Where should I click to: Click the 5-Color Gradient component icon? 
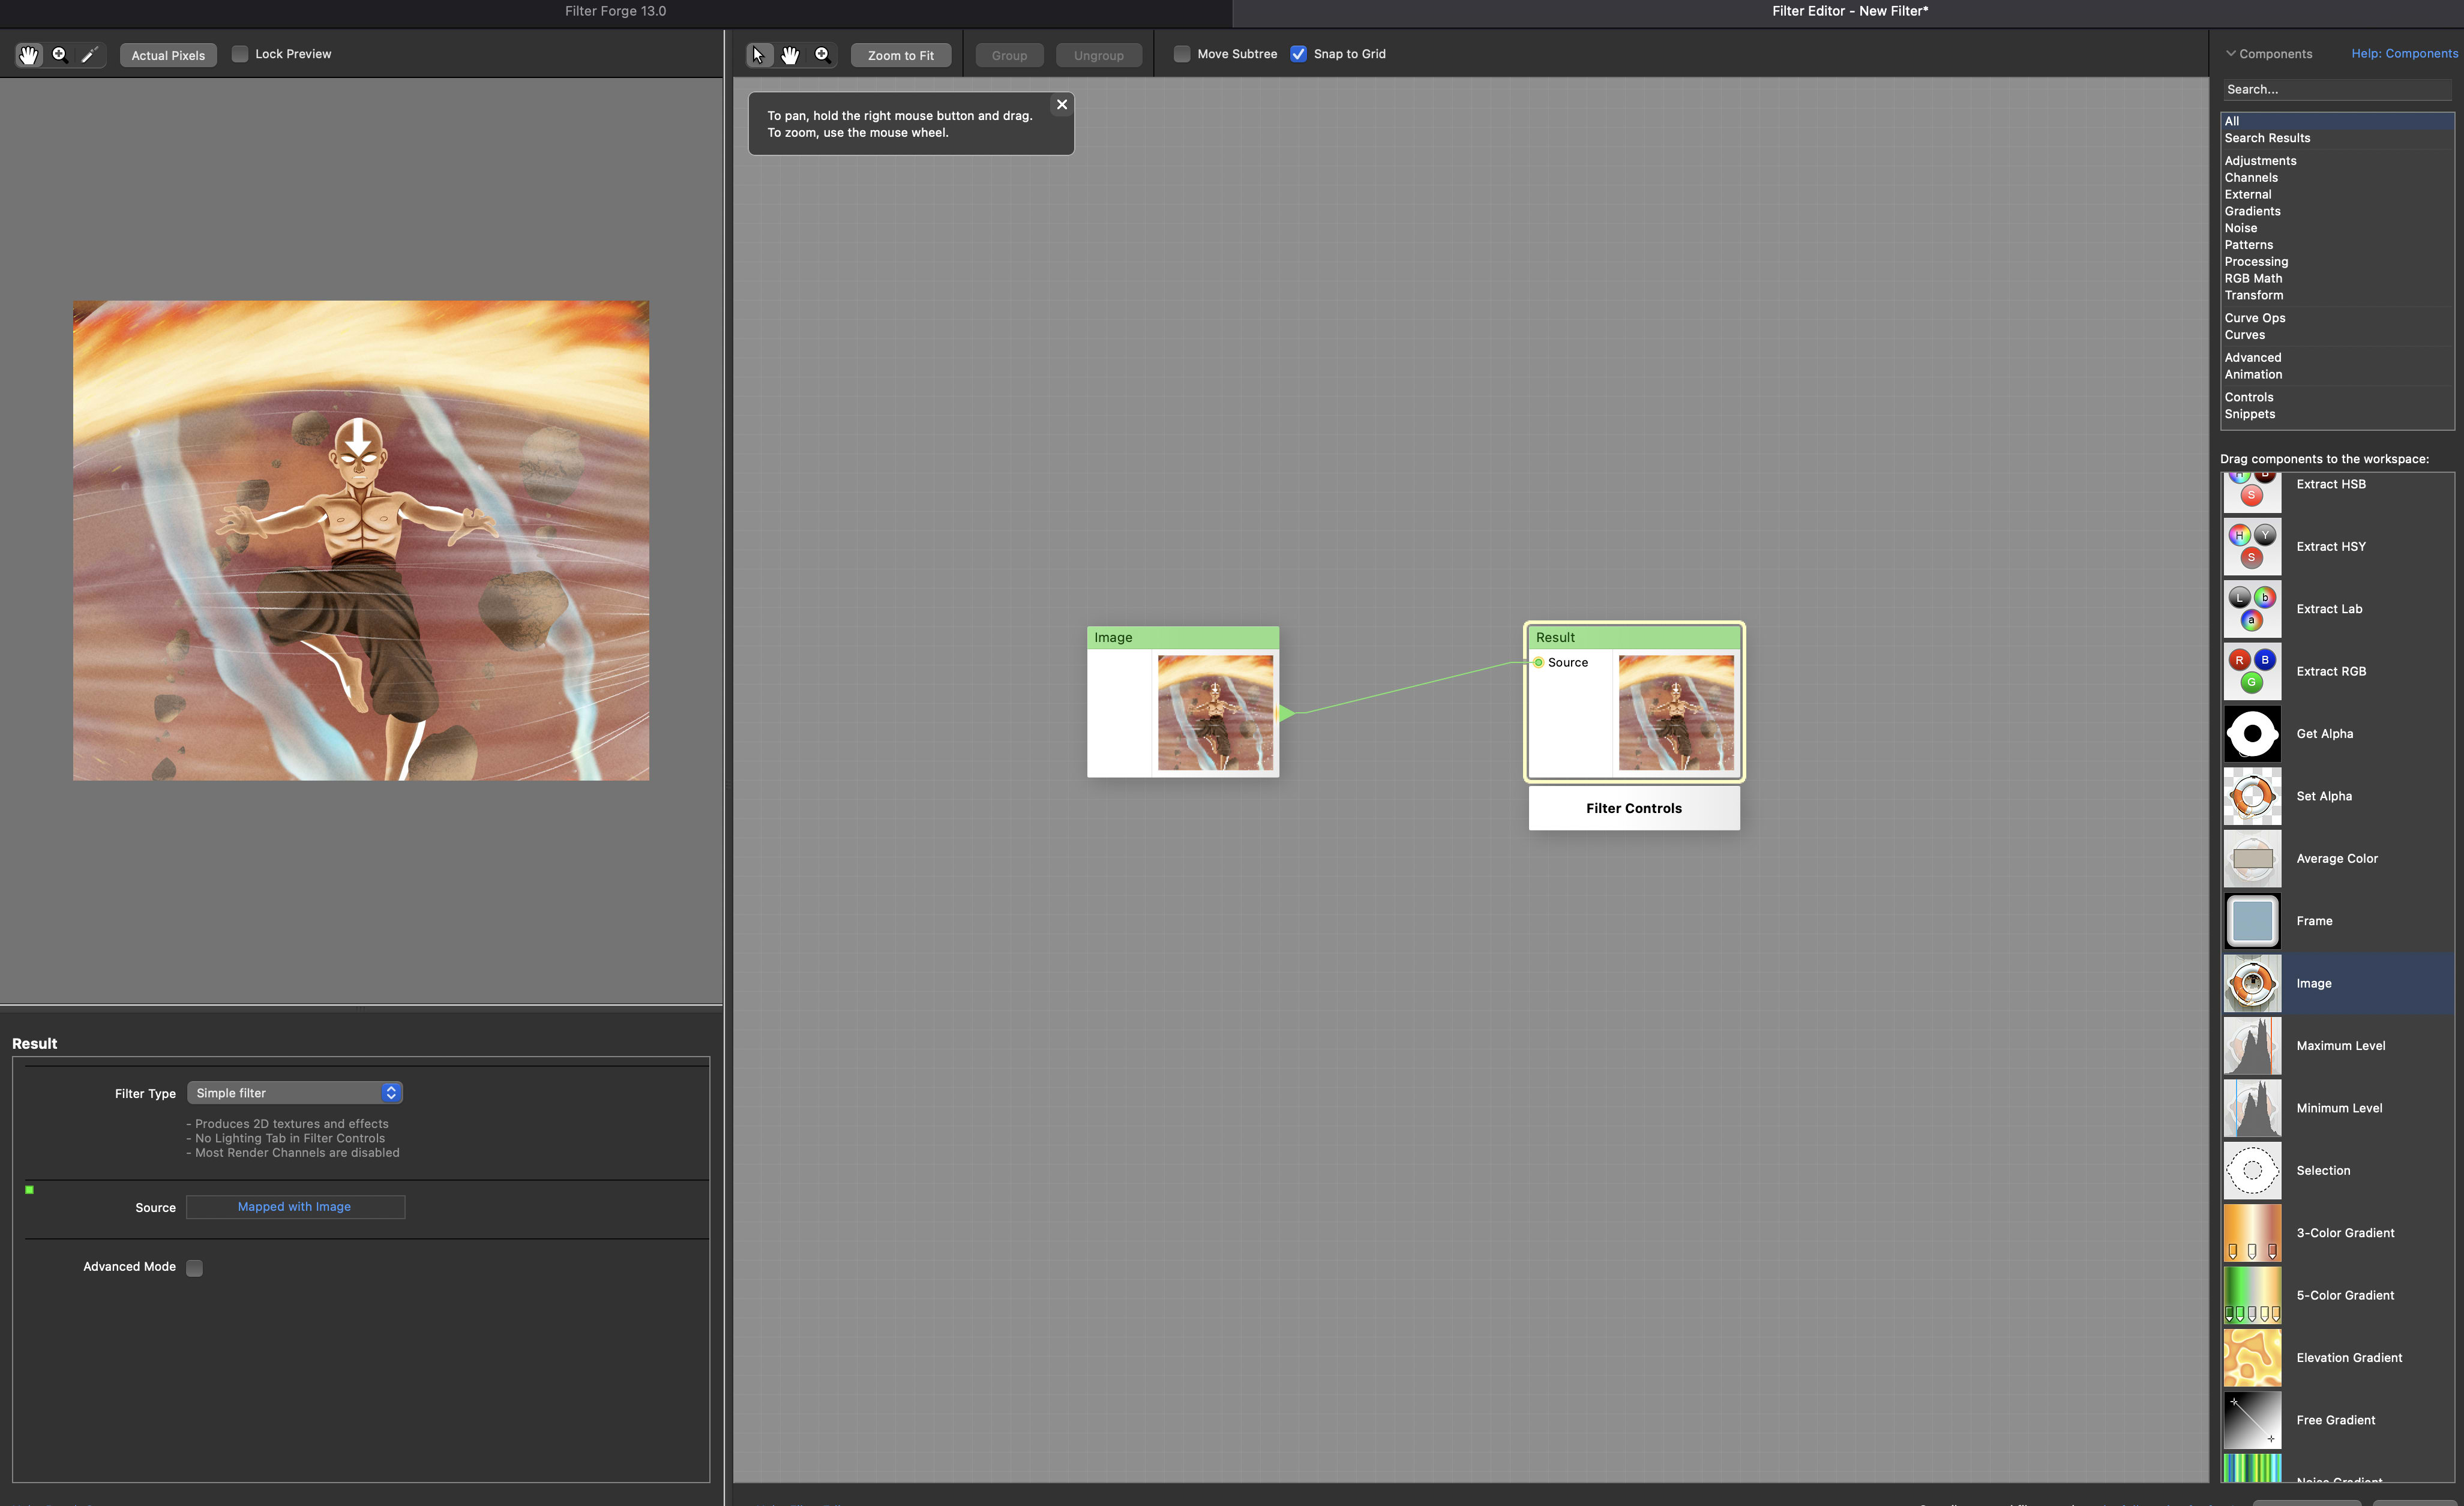point(2252,1295)
